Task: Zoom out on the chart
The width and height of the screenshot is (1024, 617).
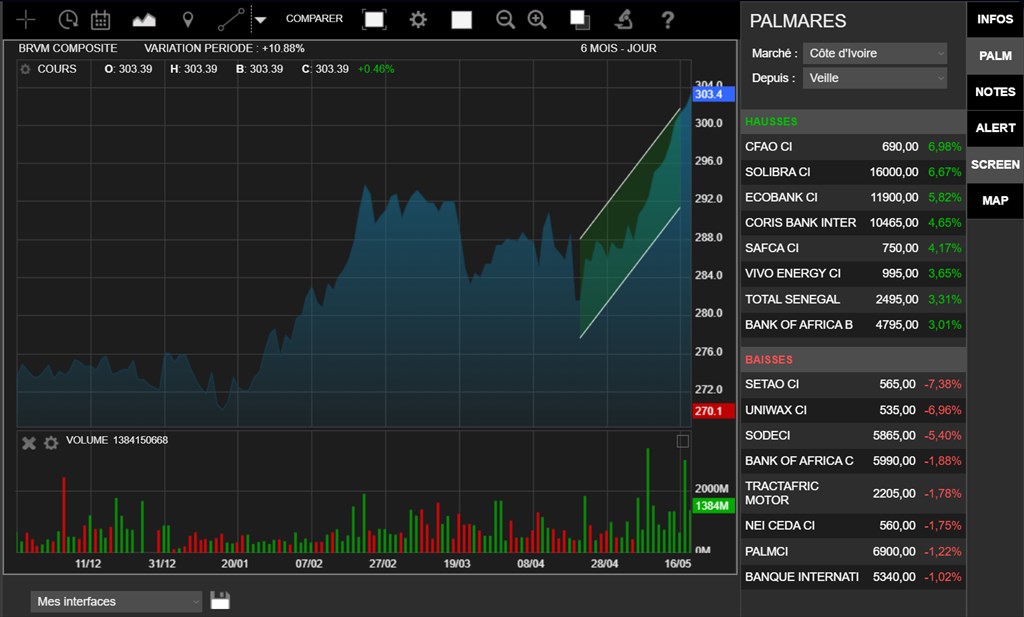Action: [505, 20]
